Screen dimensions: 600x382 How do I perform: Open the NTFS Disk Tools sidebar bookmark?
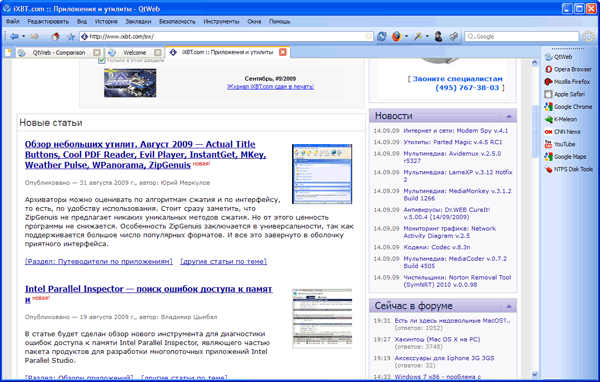[569, 169]
